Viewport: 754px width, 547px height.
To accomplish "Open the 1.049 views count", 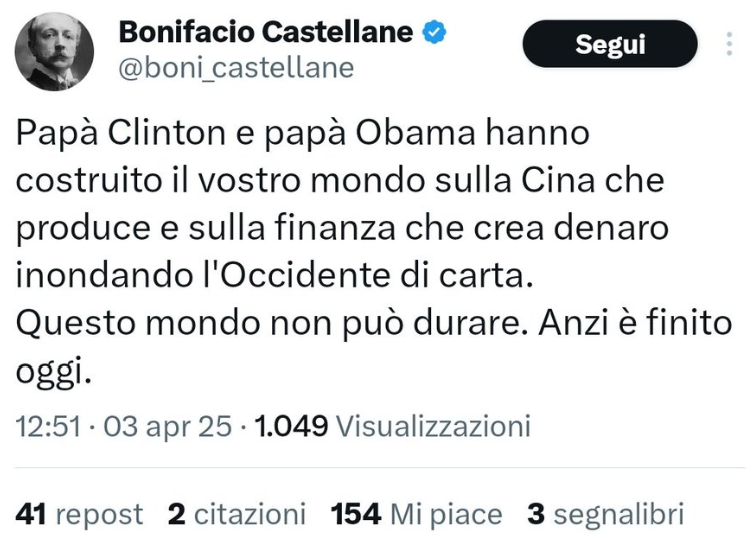I will pos(292,427).
